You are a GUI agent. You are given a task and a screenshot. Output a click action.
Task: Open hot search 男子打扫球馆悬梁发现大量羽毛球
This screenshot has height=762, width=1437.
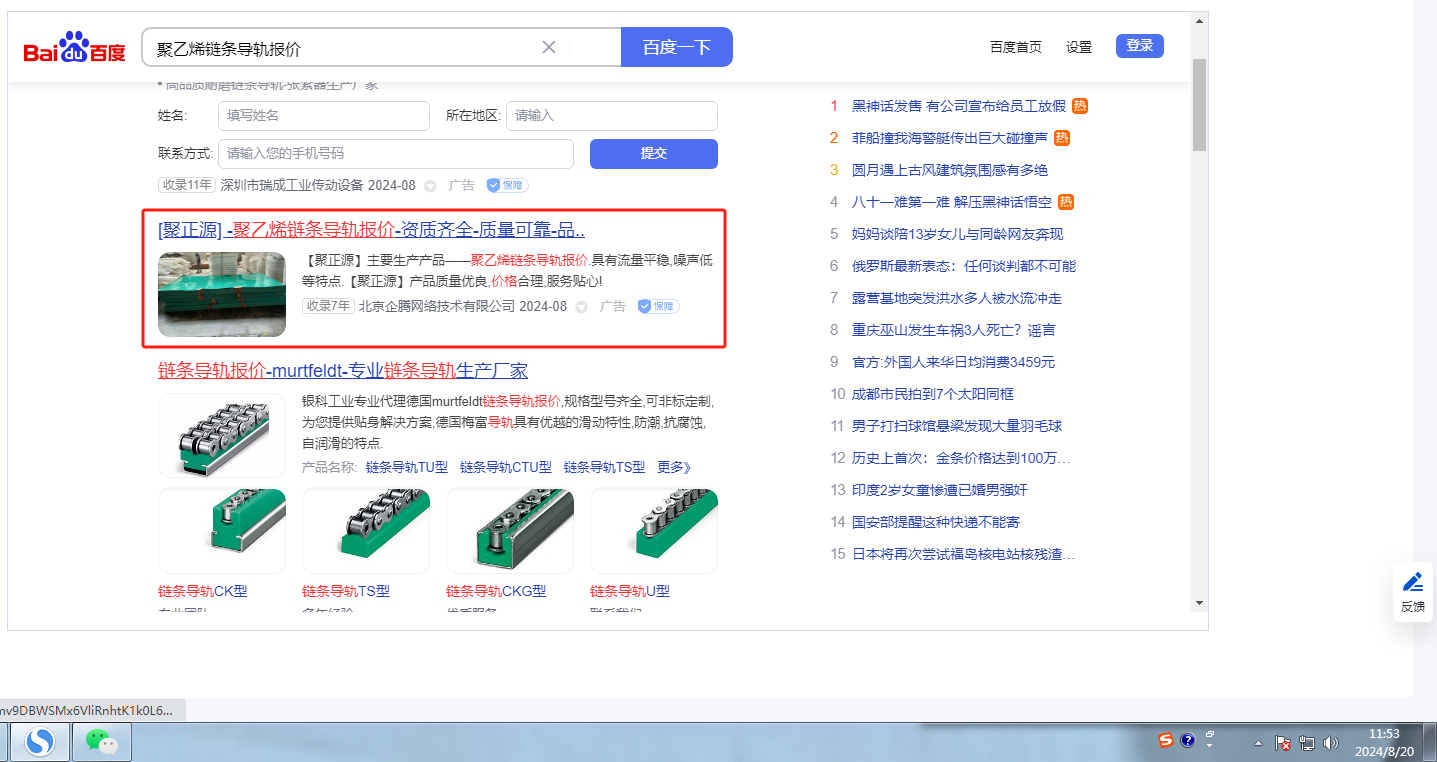pyautogui.click(x=957, y=426)
